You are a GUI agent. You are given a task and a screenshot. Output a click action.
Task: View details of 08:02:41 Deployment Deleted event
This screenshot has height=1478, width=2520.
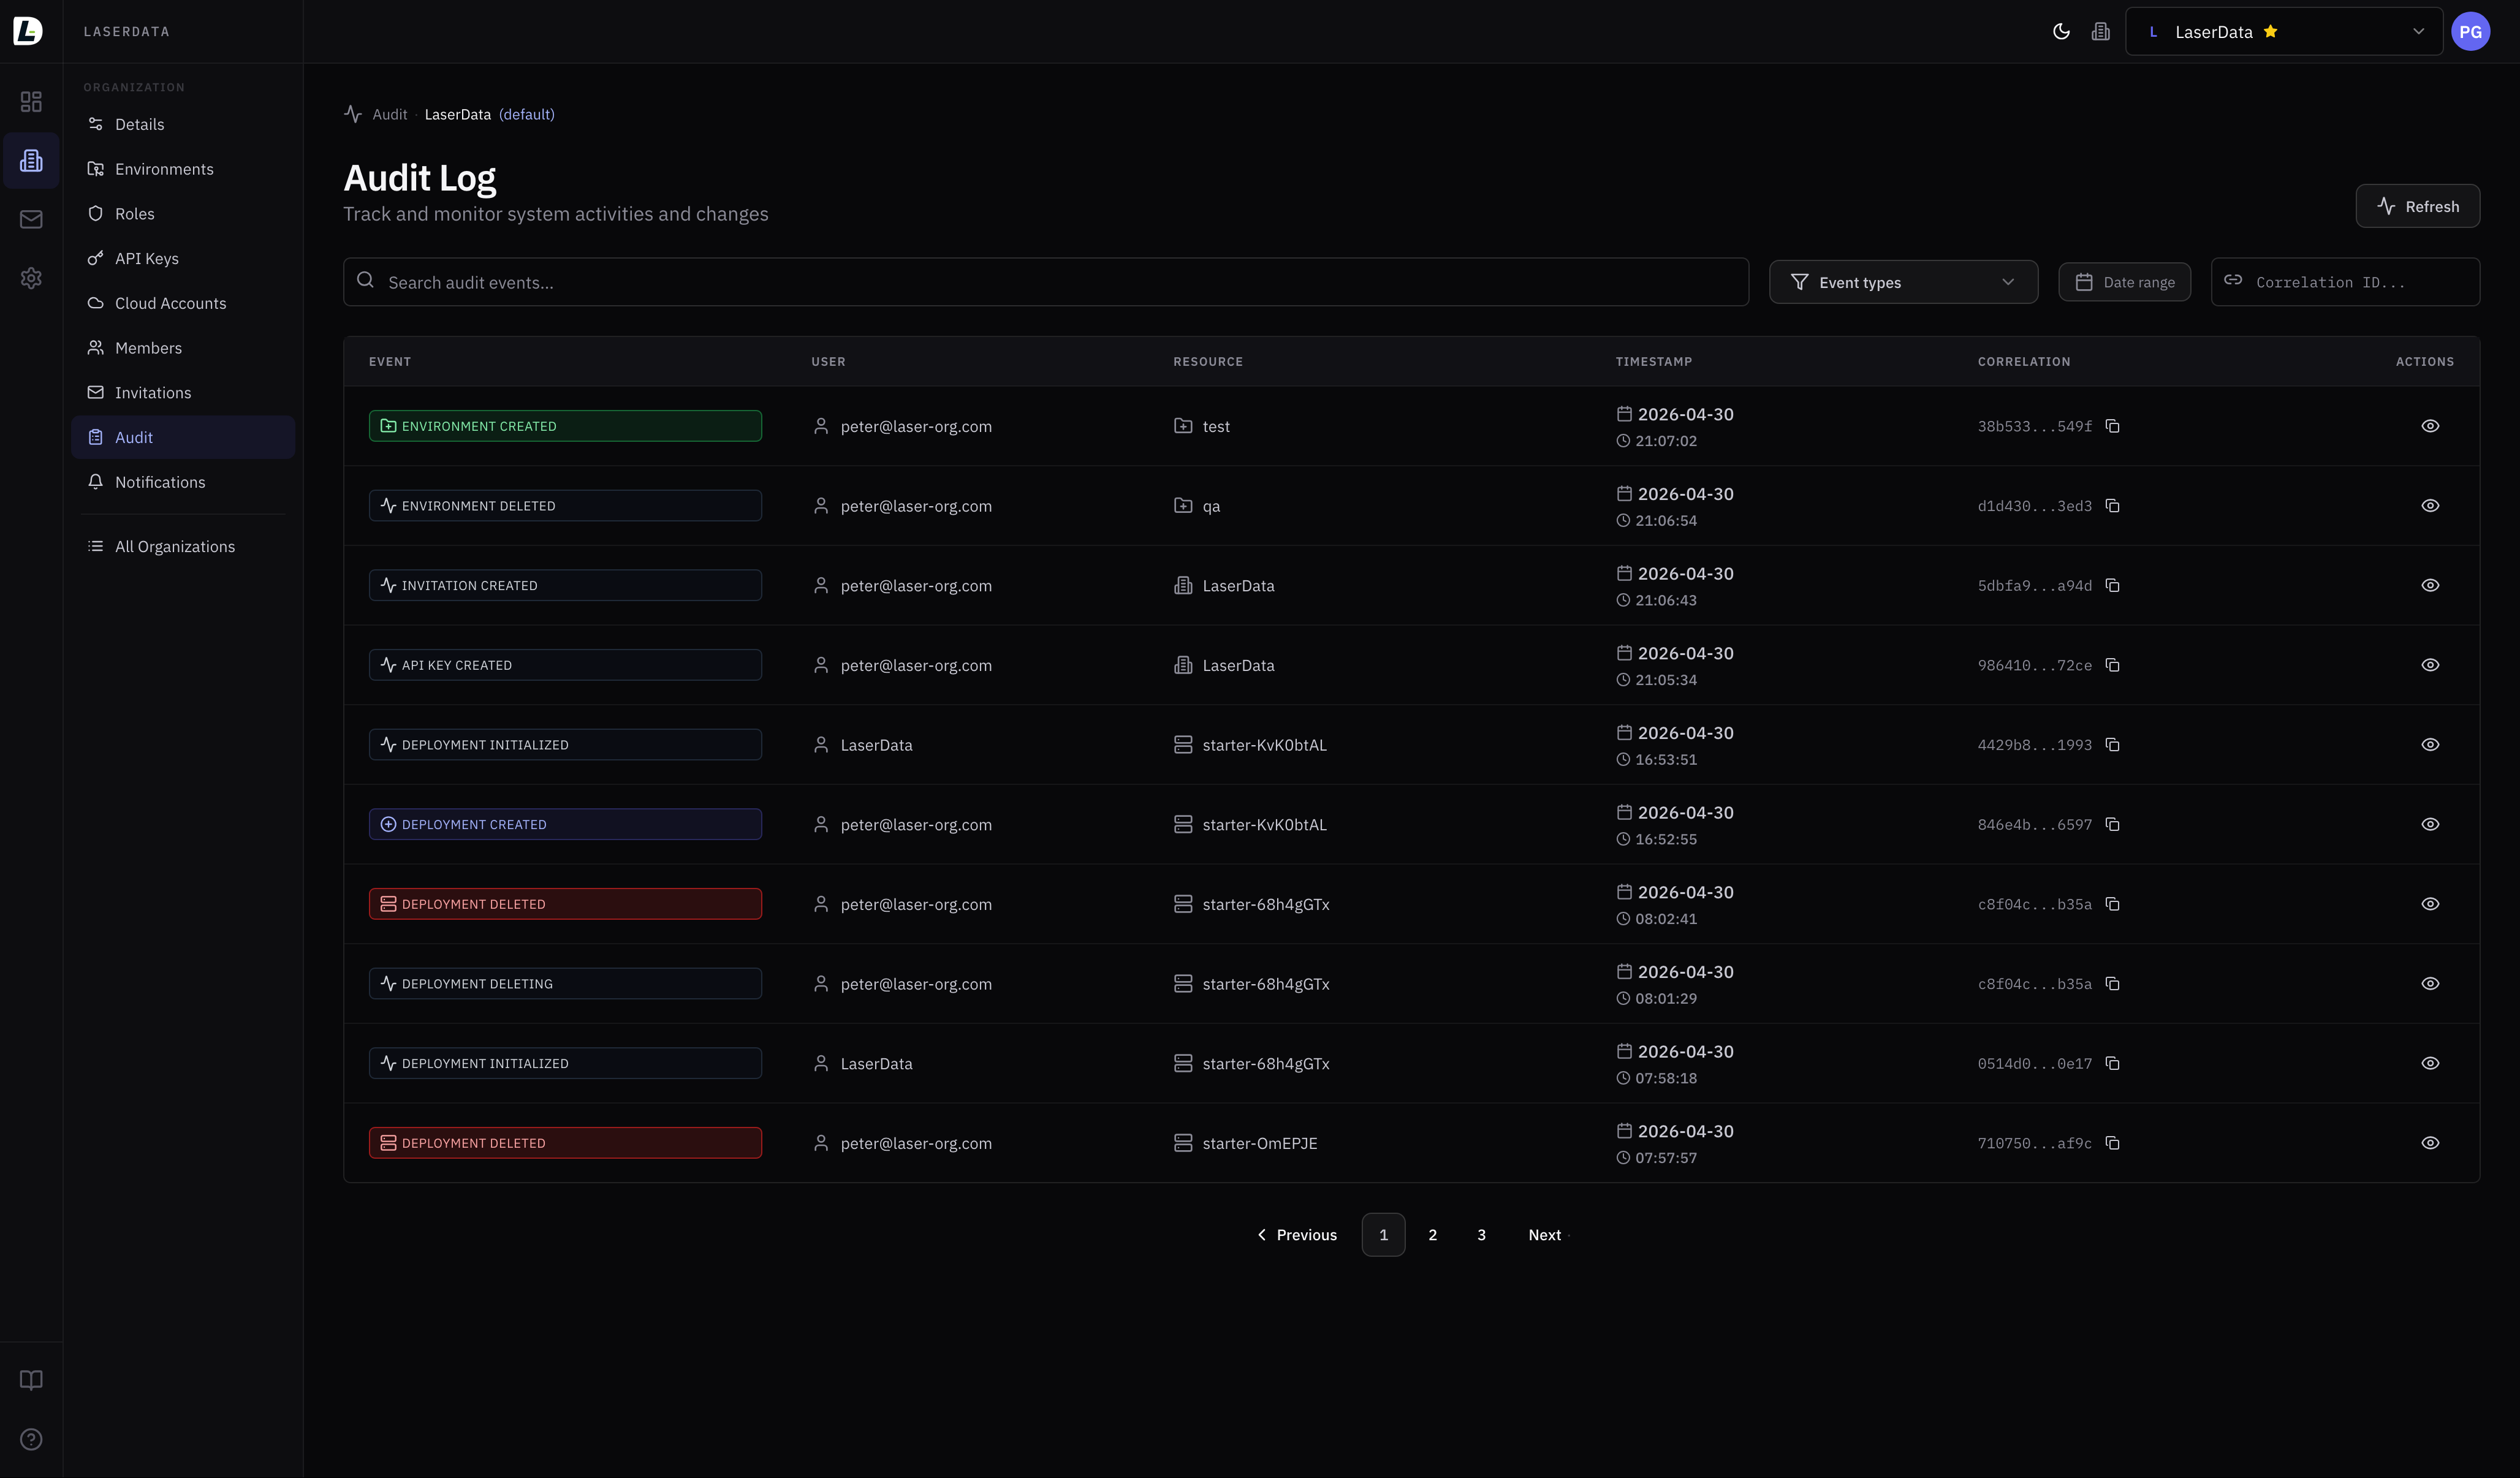tap(2430, 904)
